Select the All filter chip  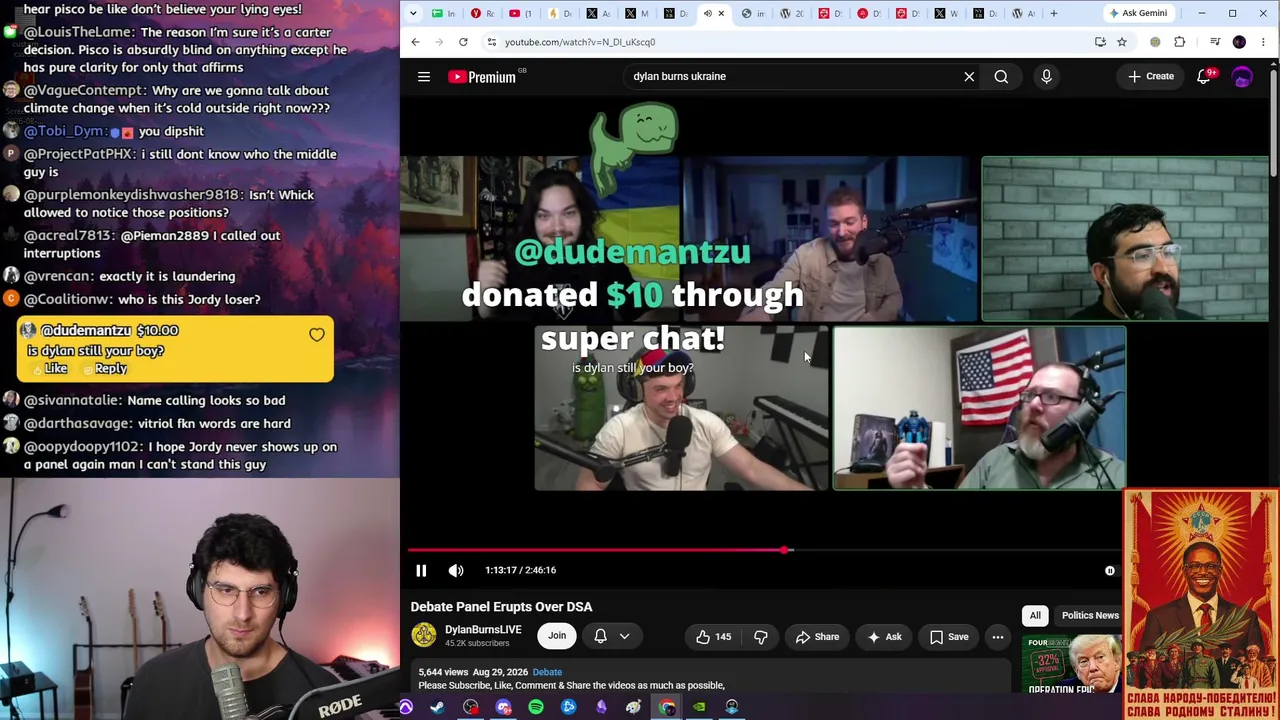click(1035, 615)
